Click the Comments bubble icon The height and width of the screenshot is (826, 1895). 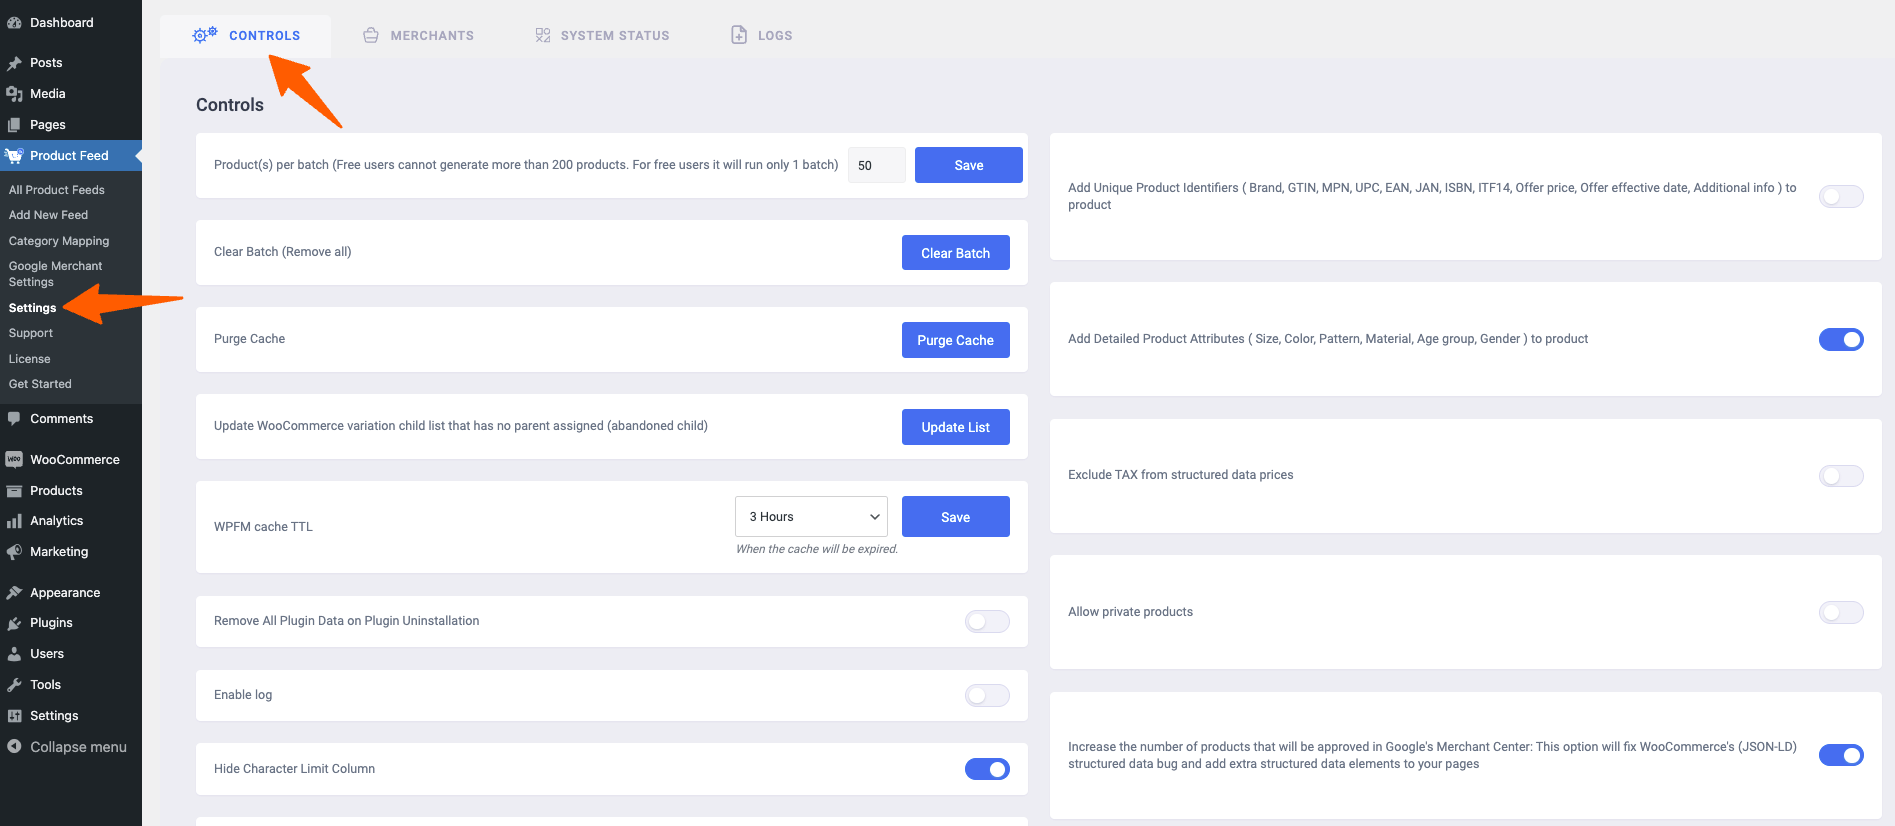click(14, 419)
